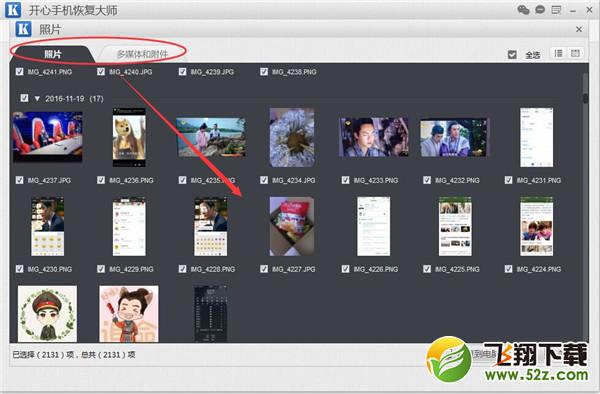600x394 pixels.
Task: Toggle the 全选 select-all checkbox
Action: pyautogui.click(x=512, y=55)
